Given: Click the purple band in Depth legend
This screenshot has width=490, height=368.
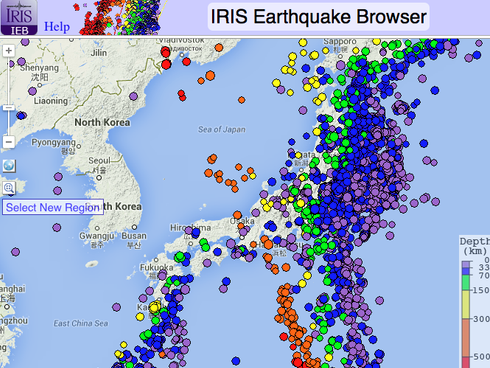Looking at the screenshot, I should point(466,265).
